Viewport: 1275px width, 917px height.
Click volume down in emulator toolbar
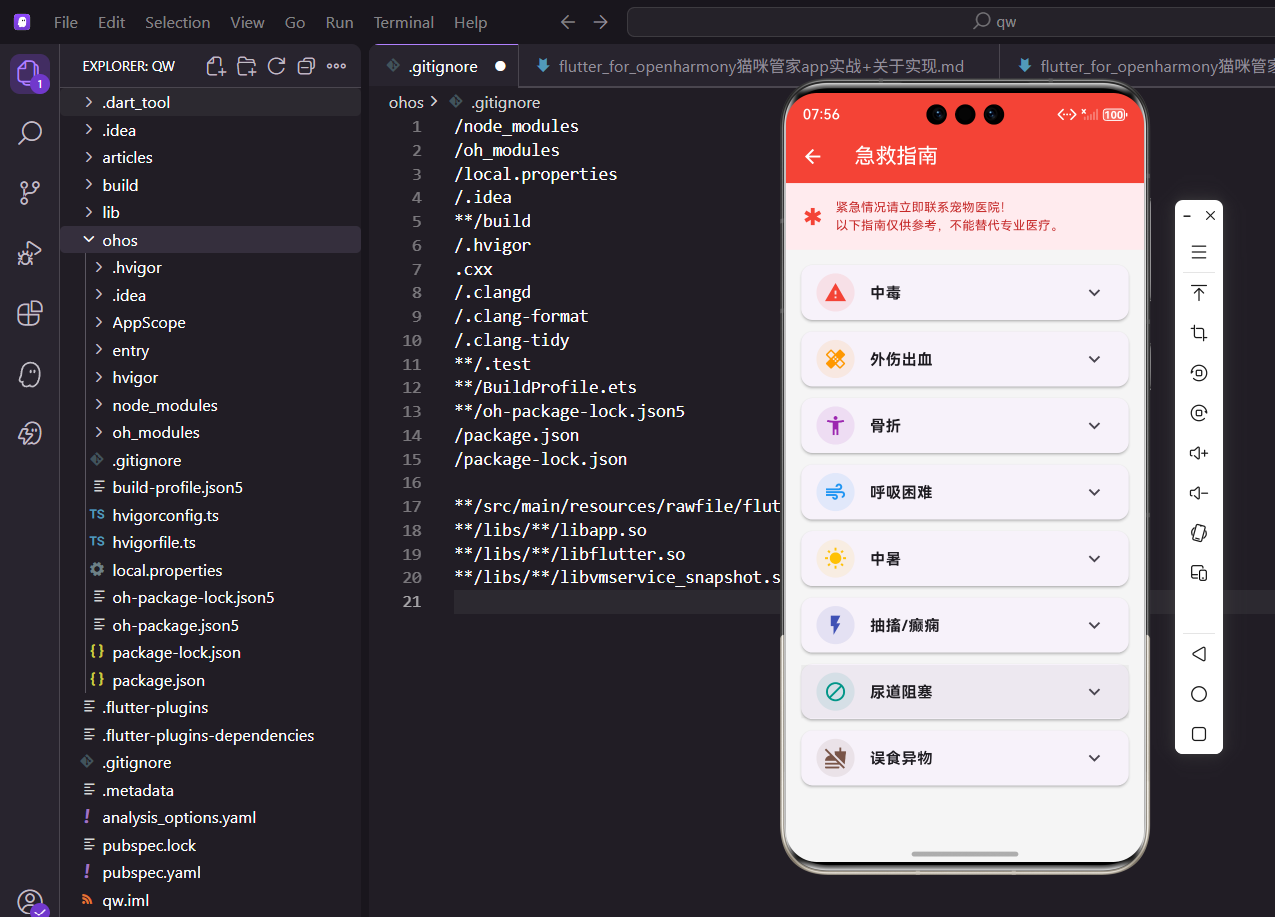point(1199,493)
